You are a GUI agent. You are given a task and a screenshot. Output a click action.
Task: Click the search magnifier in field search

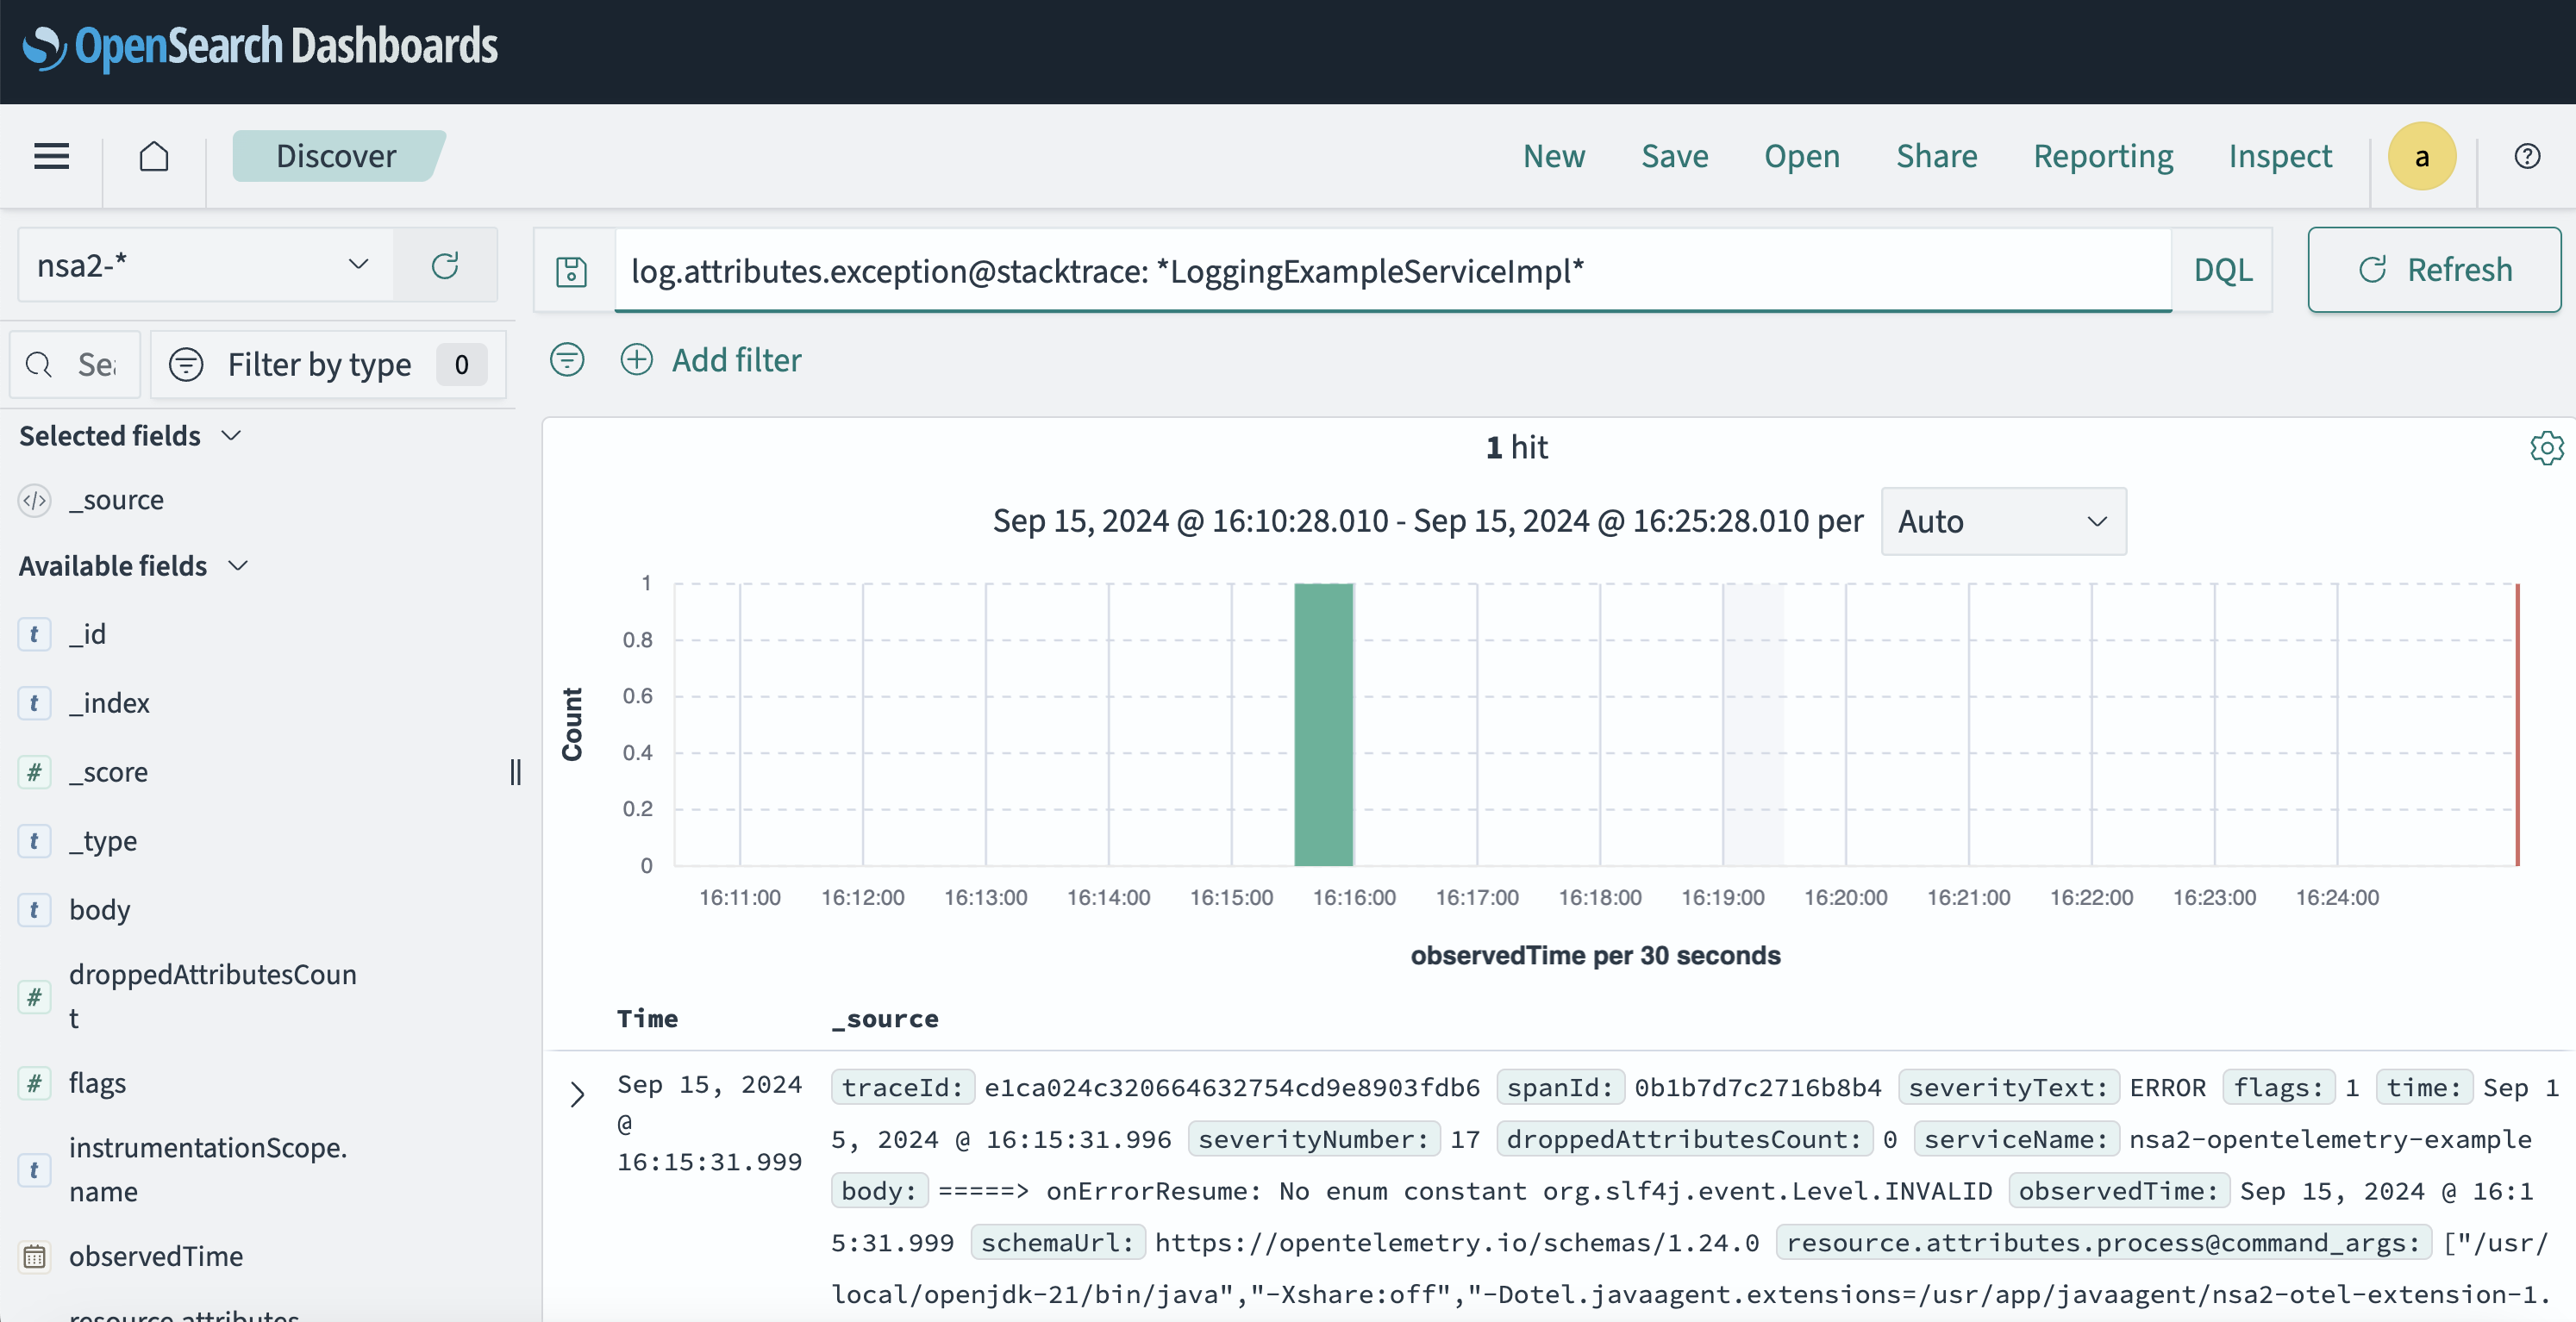pyautogui.click(x=39, y=365)
